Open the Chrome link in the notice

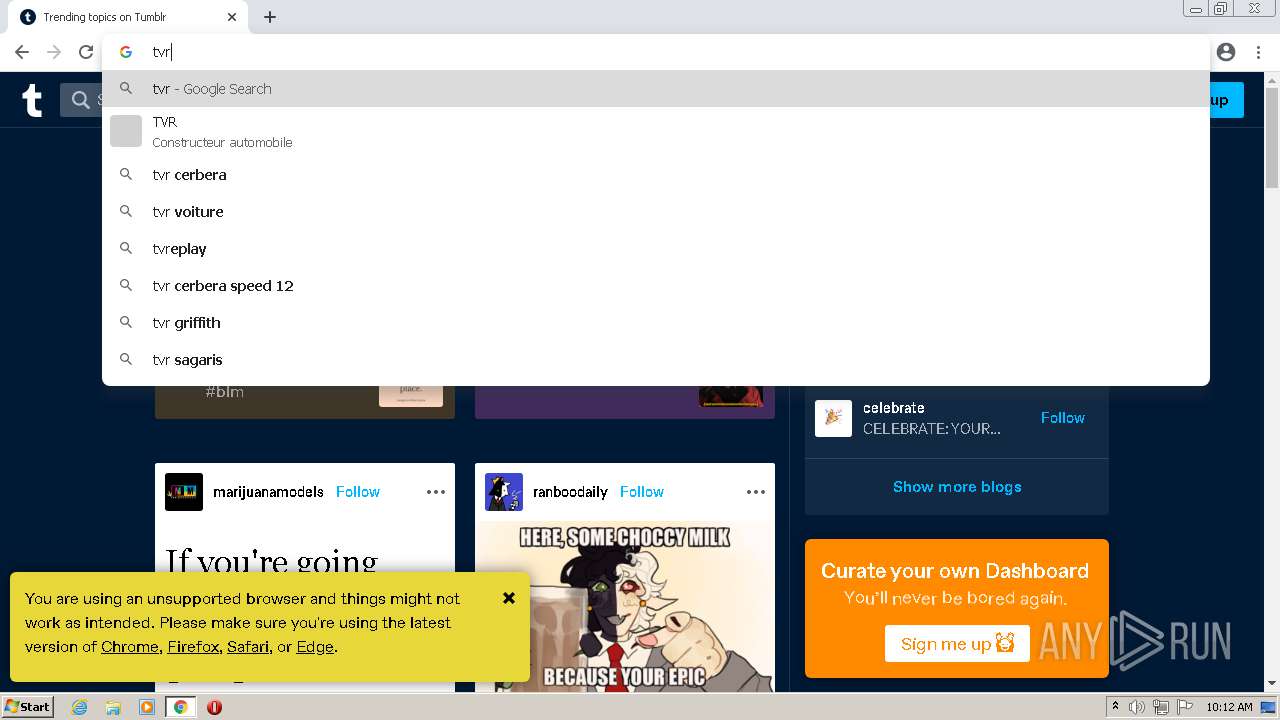pyautogui.click(x=130, y=647)
